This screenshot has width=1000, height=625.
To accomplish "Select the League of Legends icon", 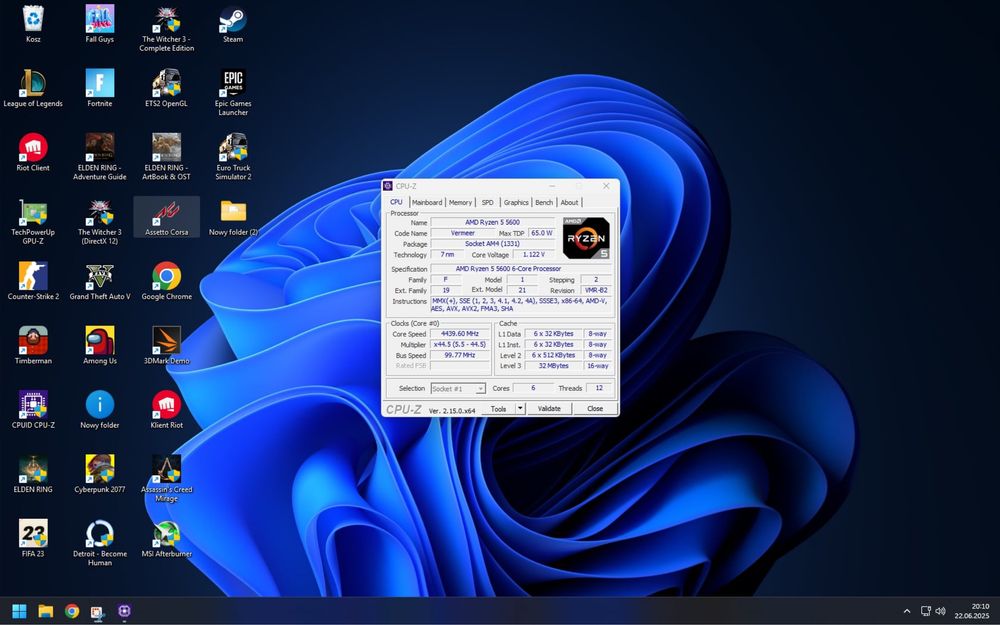I will [33, 88].
